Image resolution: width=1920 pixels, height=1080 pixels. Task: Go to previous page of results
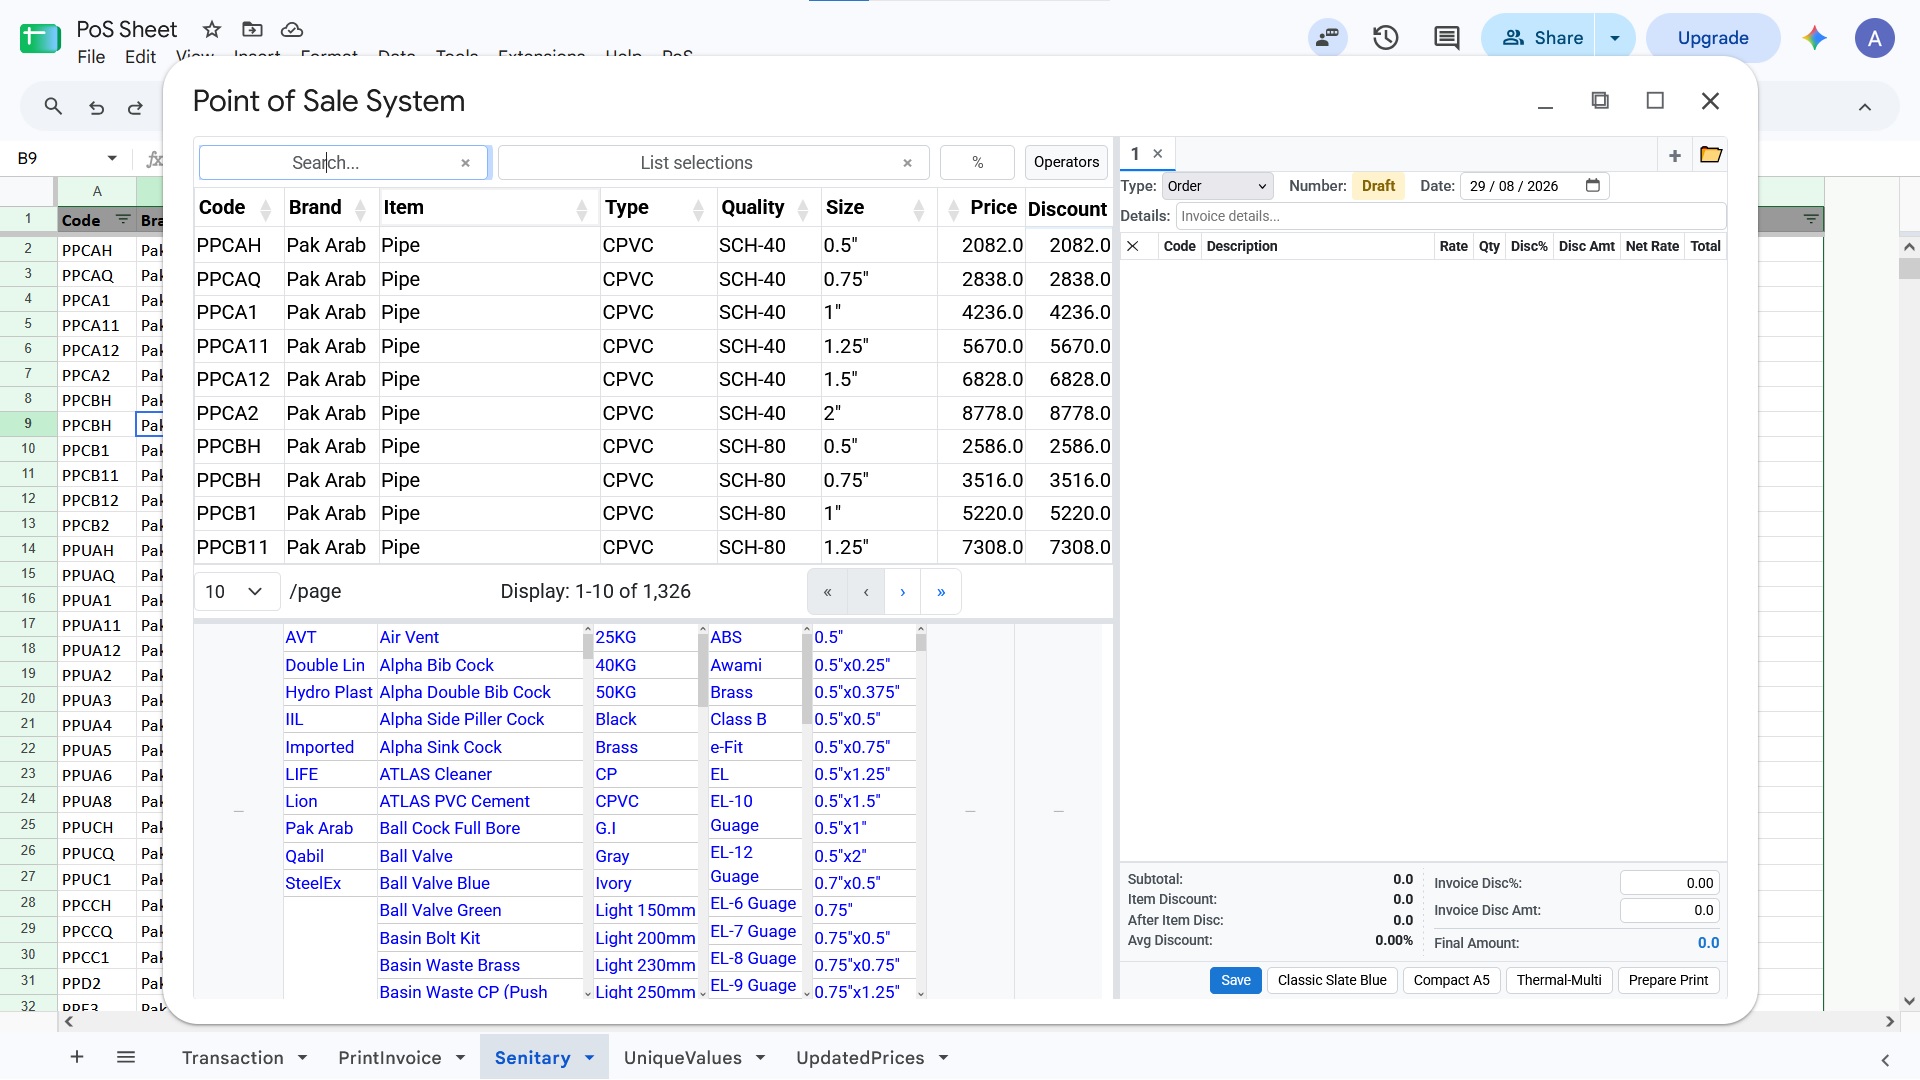pyautogui.click(x=866, y=592)
